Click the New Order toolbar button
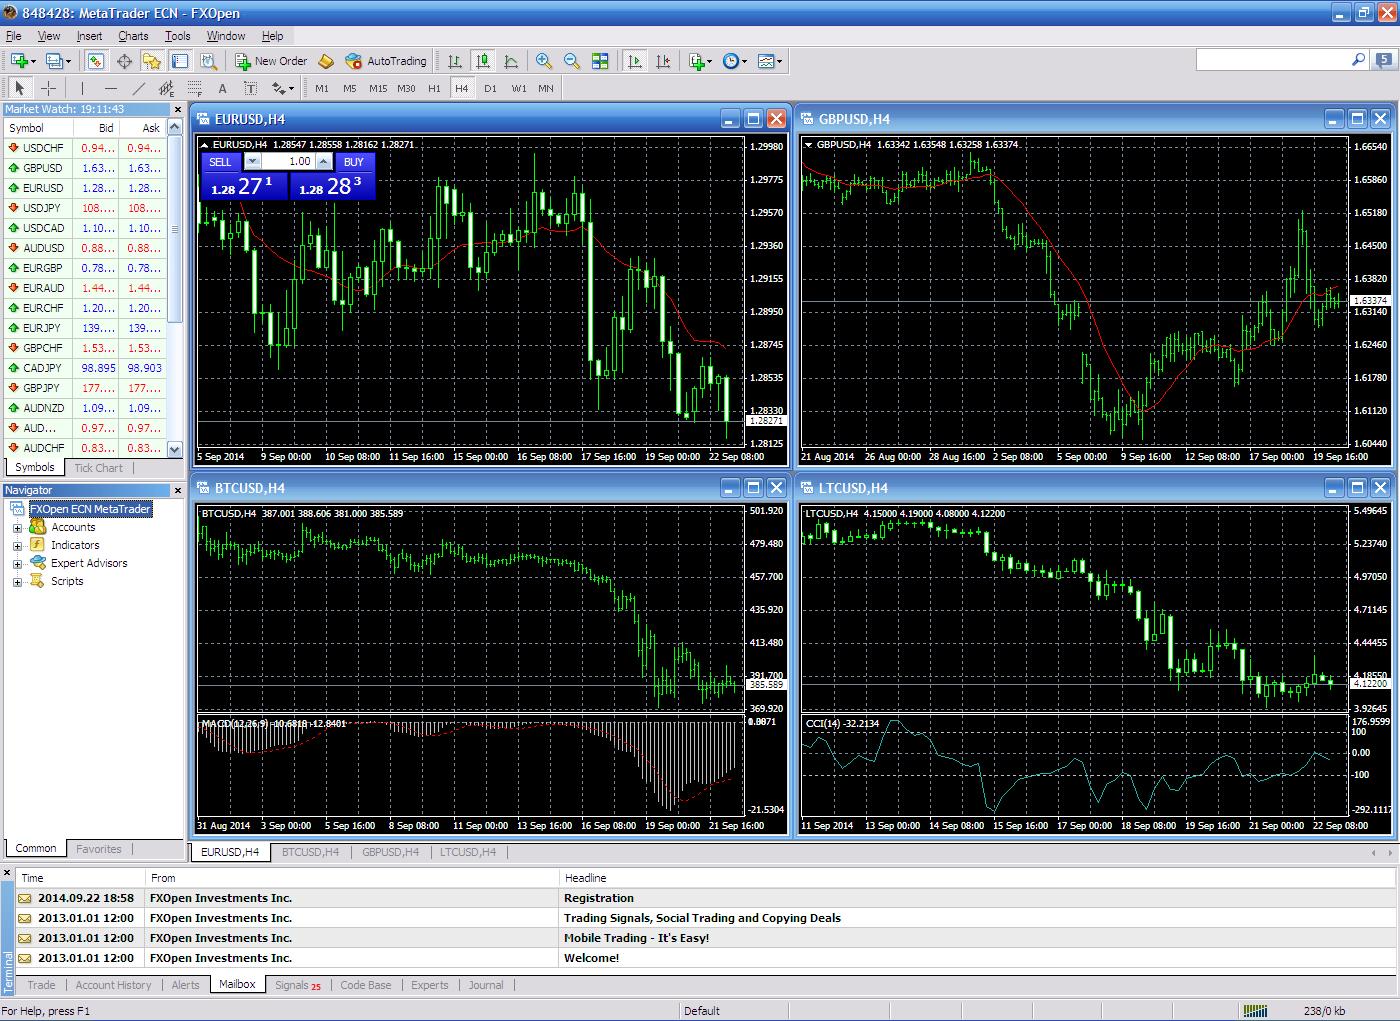Viewport: 1400px width, 1021px height. 271,61
